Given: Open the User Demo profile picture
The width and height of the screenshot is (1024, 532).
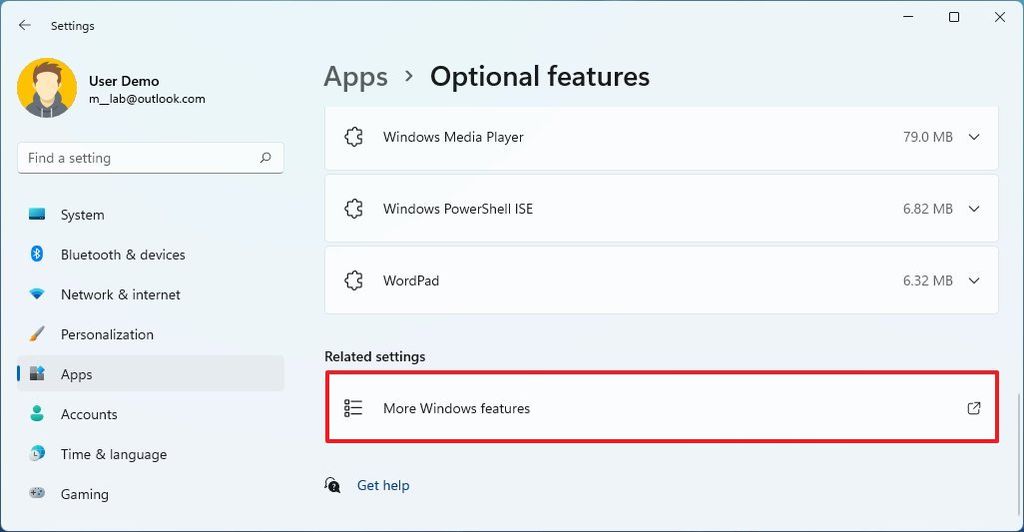Looking at the screenshot, I should click(47, 88).
